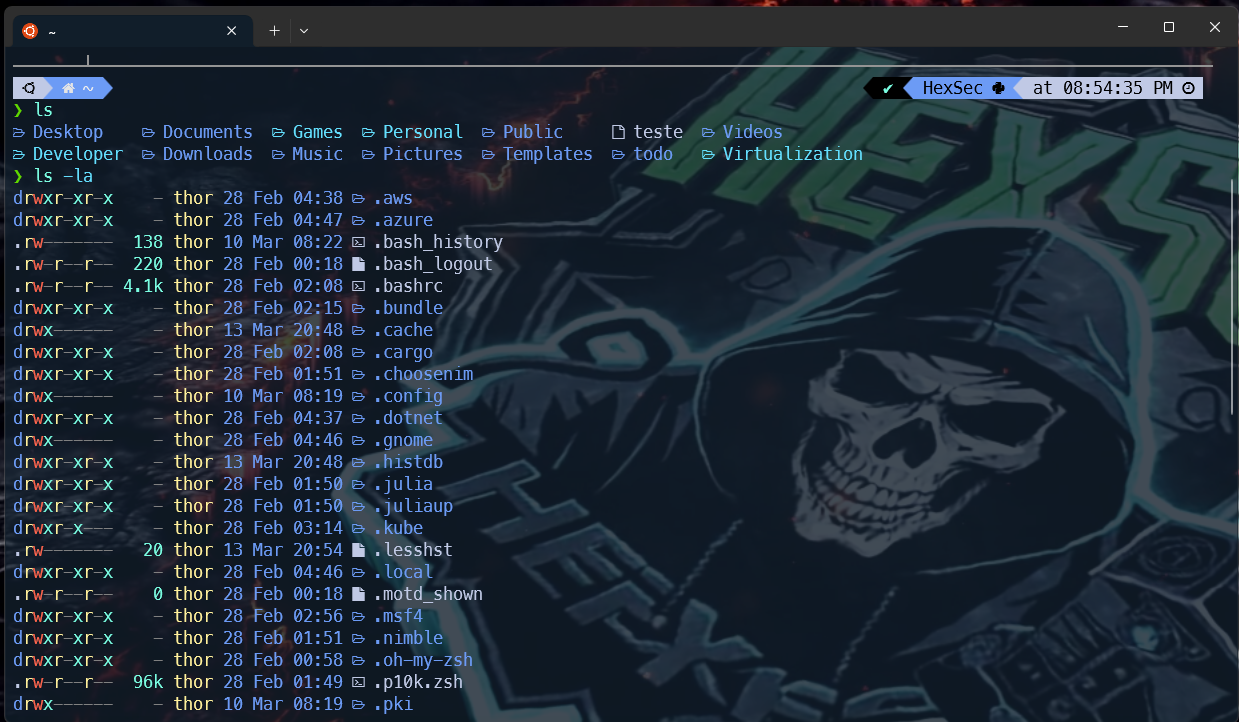Click the .cache directory name
Image resolution: width=1239 pixels, height=722 pixels.
(403, 330)
